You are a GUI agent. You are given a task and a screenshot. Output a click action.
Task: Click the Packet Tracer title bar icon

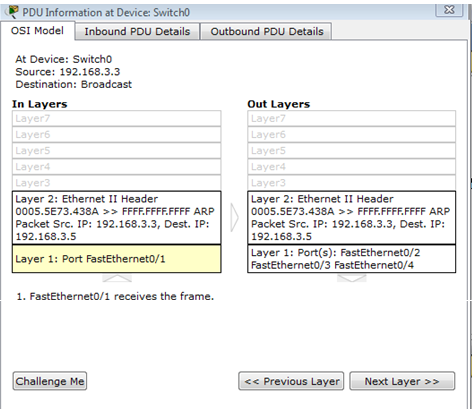tap(12, 12)
